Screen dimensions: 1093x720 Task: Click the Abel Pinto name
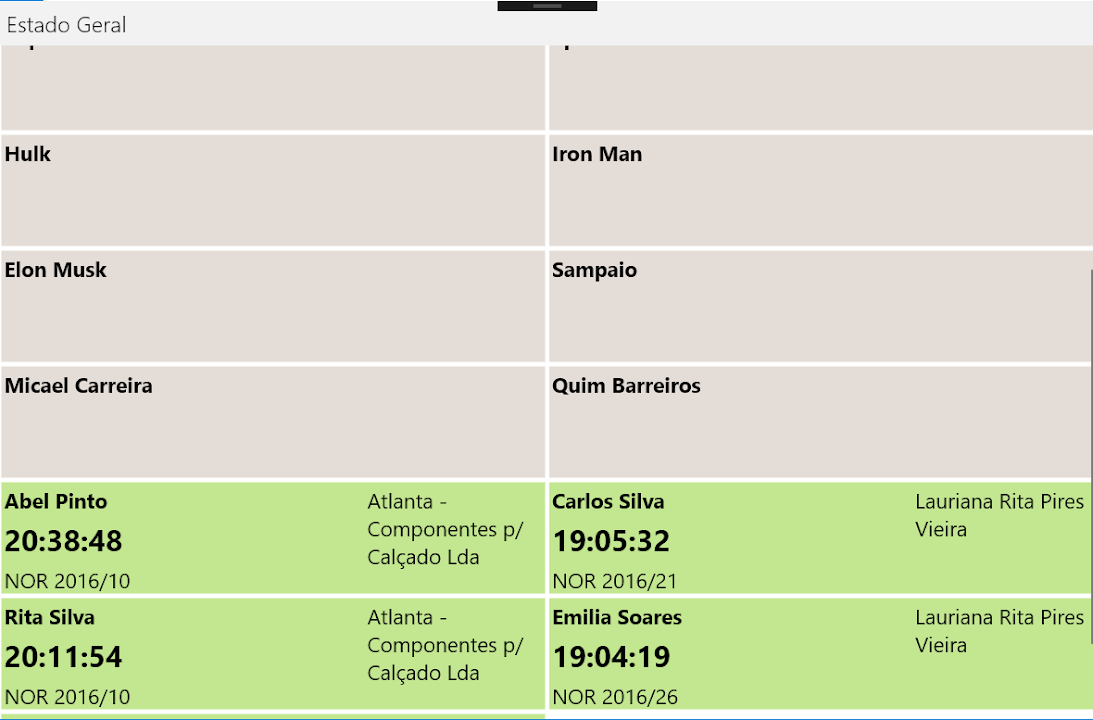point(56,501)
